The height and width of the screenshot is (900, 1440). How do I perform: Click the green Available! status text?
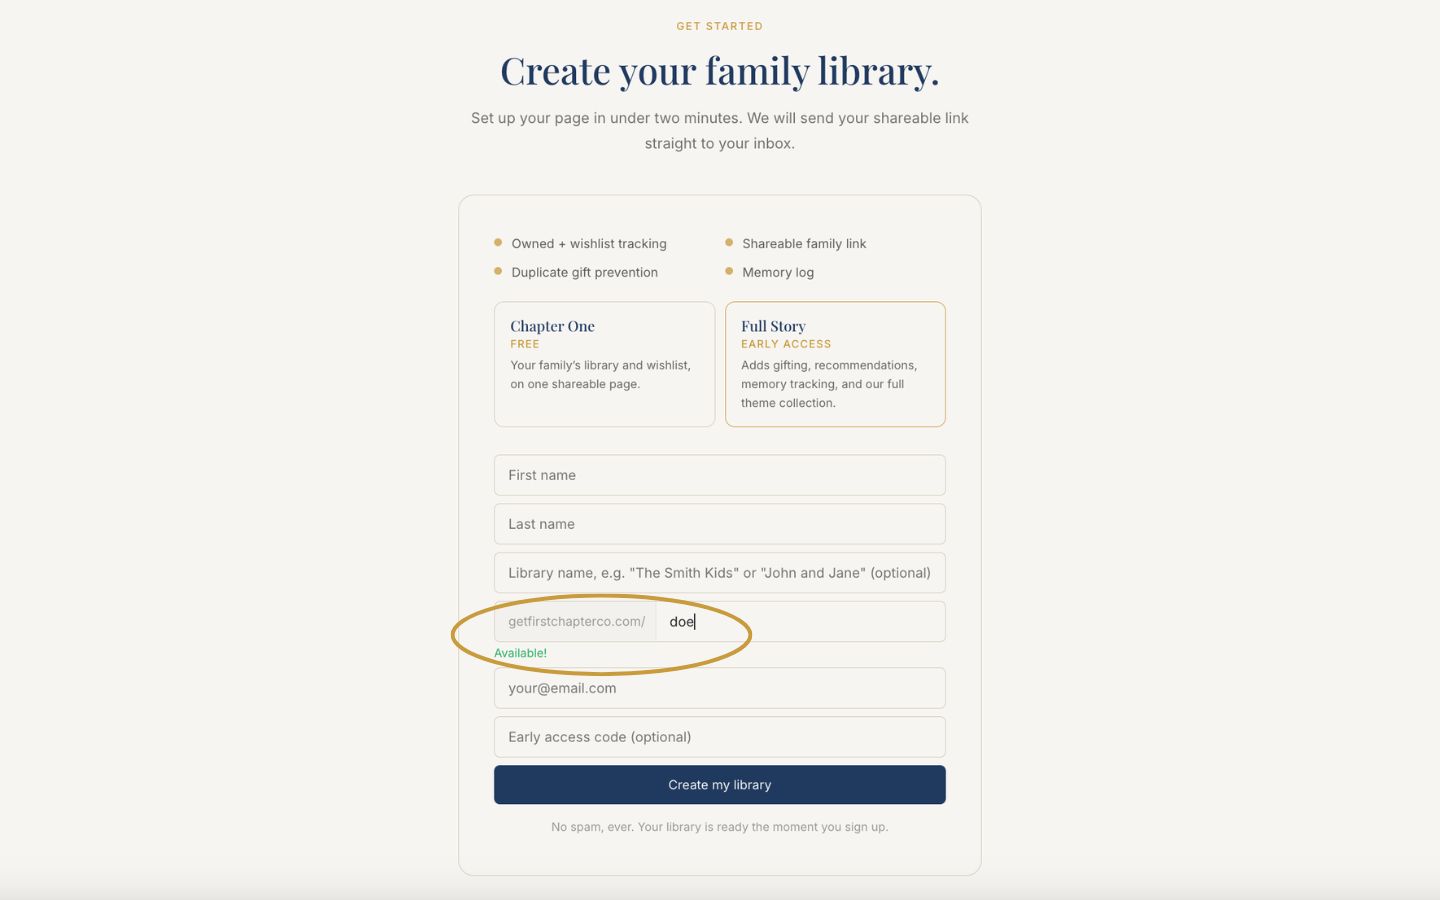(x=520, y=653)
